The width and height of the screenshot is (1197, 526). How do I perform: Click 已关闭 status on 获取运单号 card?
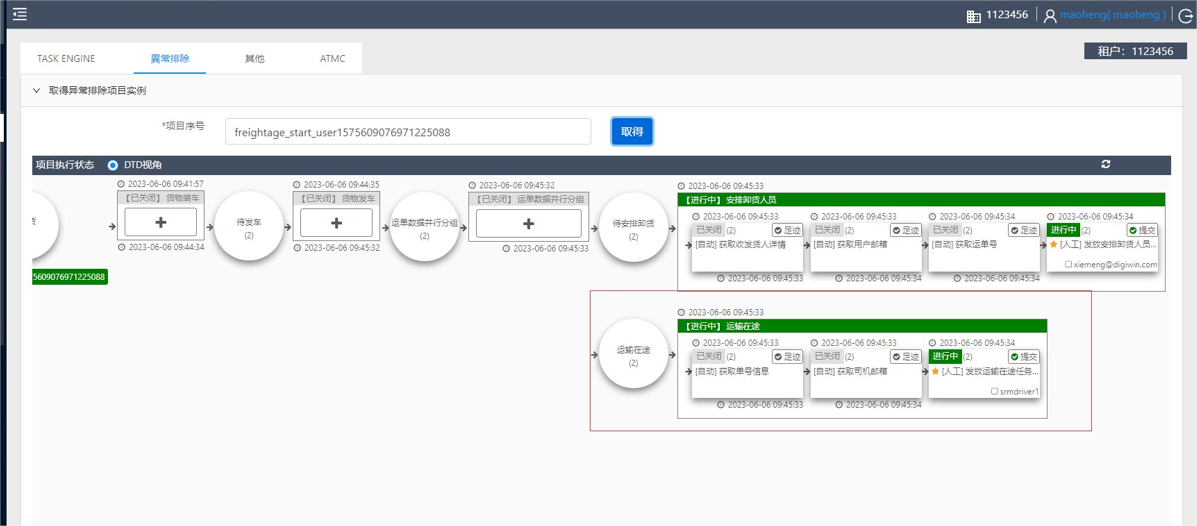click(x=944, y=230)
